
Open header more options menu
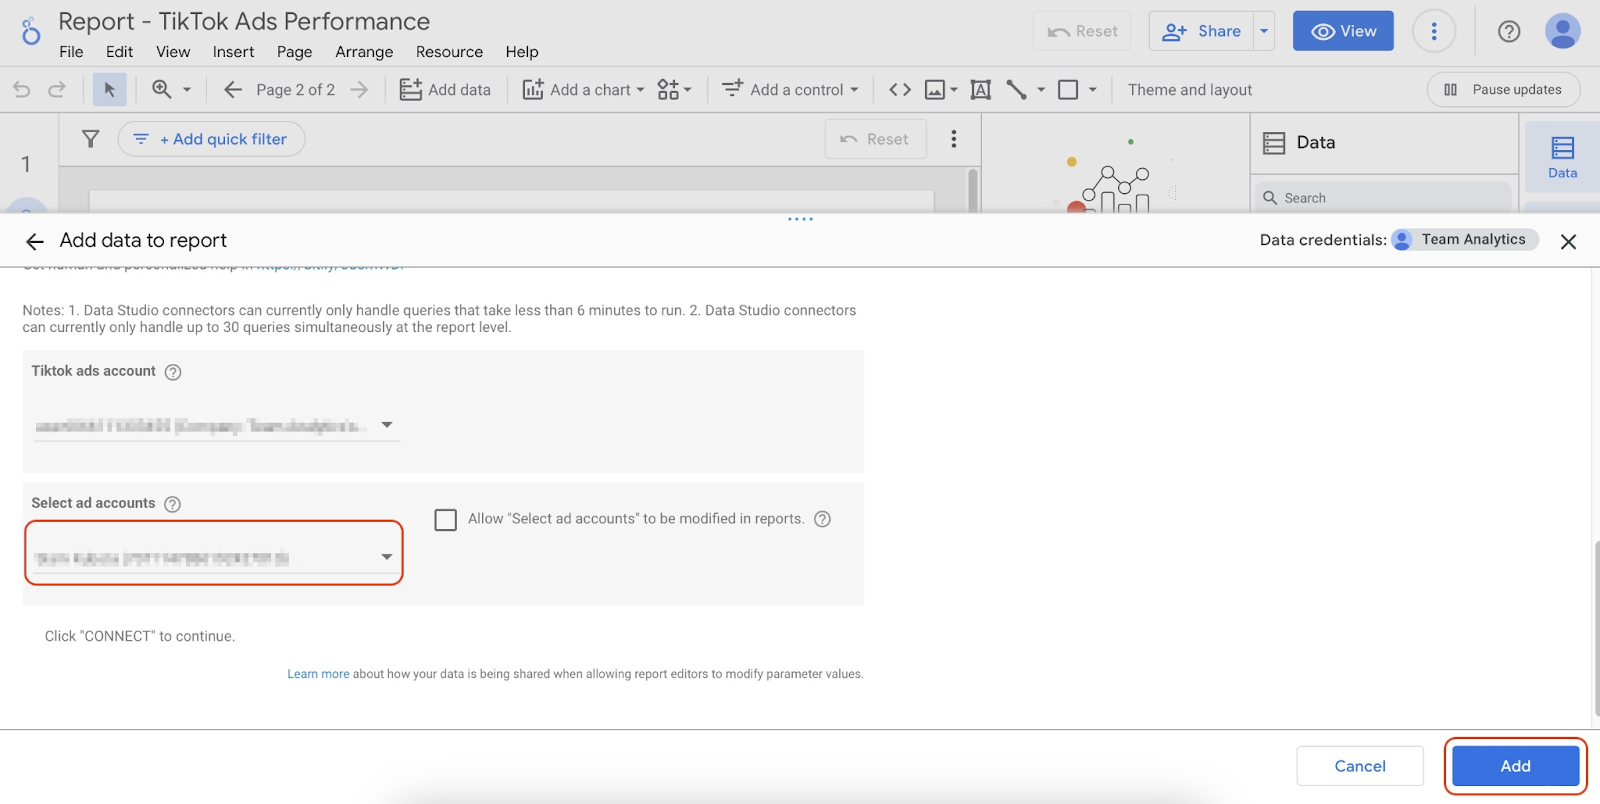pyautogui.click(x=1434, y=32)
